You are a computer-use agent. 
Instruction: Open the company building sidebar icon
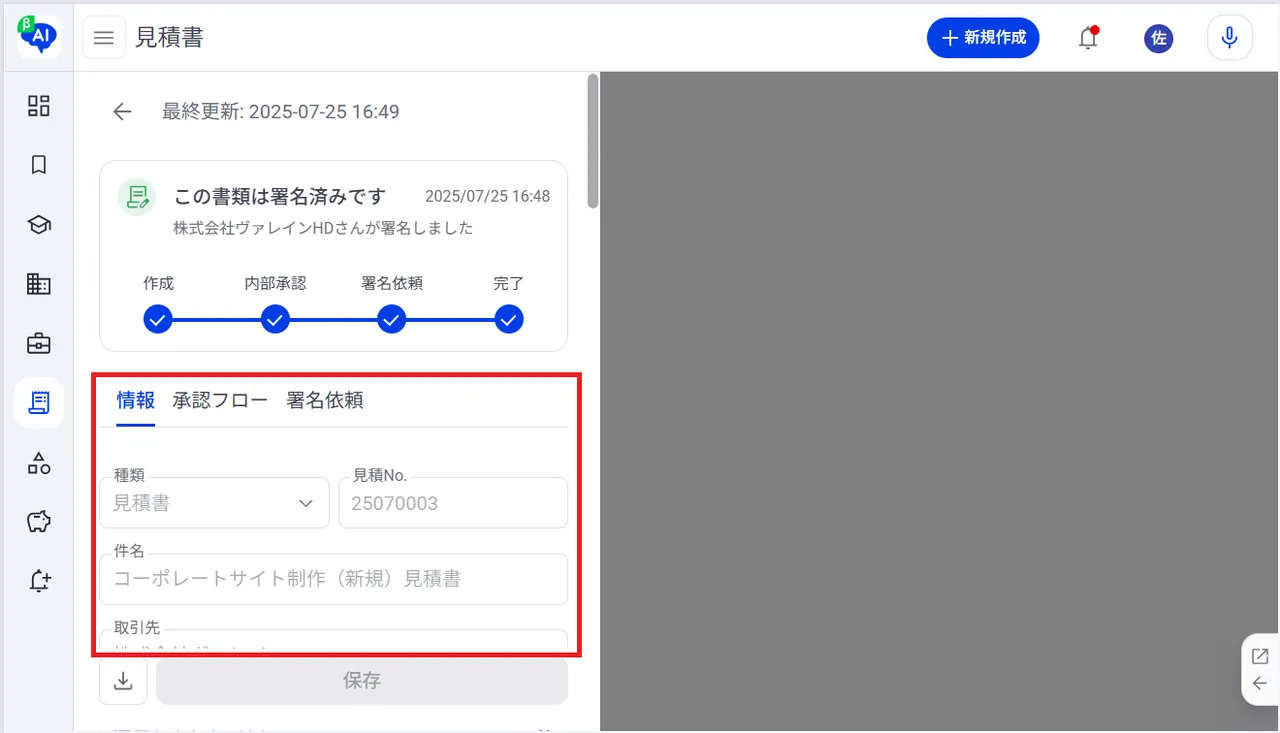tap(39, 284)
